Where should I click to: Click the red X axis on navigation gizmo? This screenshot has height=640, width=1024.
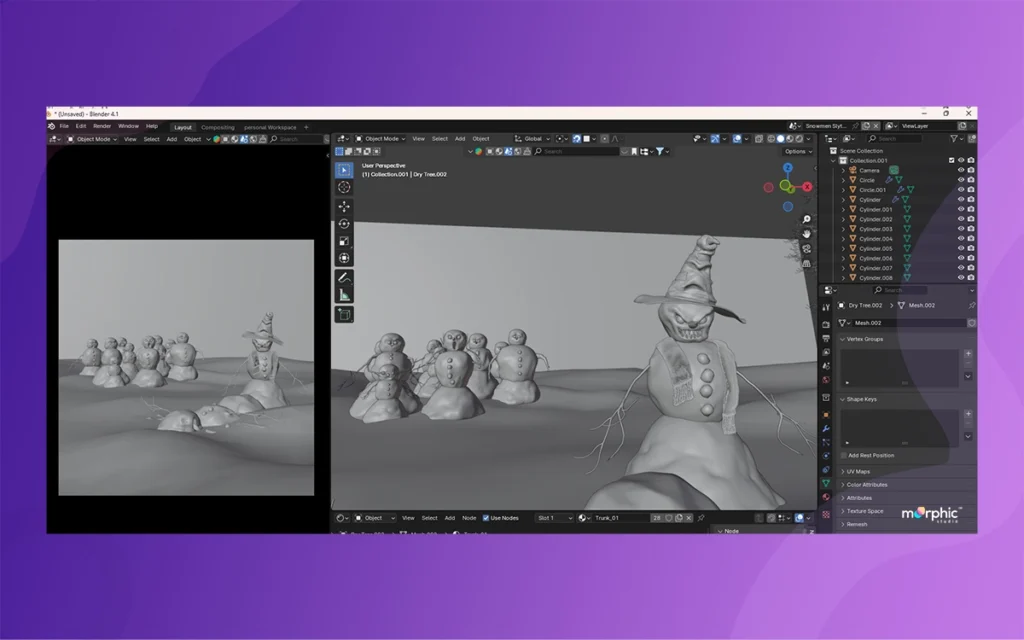point(807,187)
